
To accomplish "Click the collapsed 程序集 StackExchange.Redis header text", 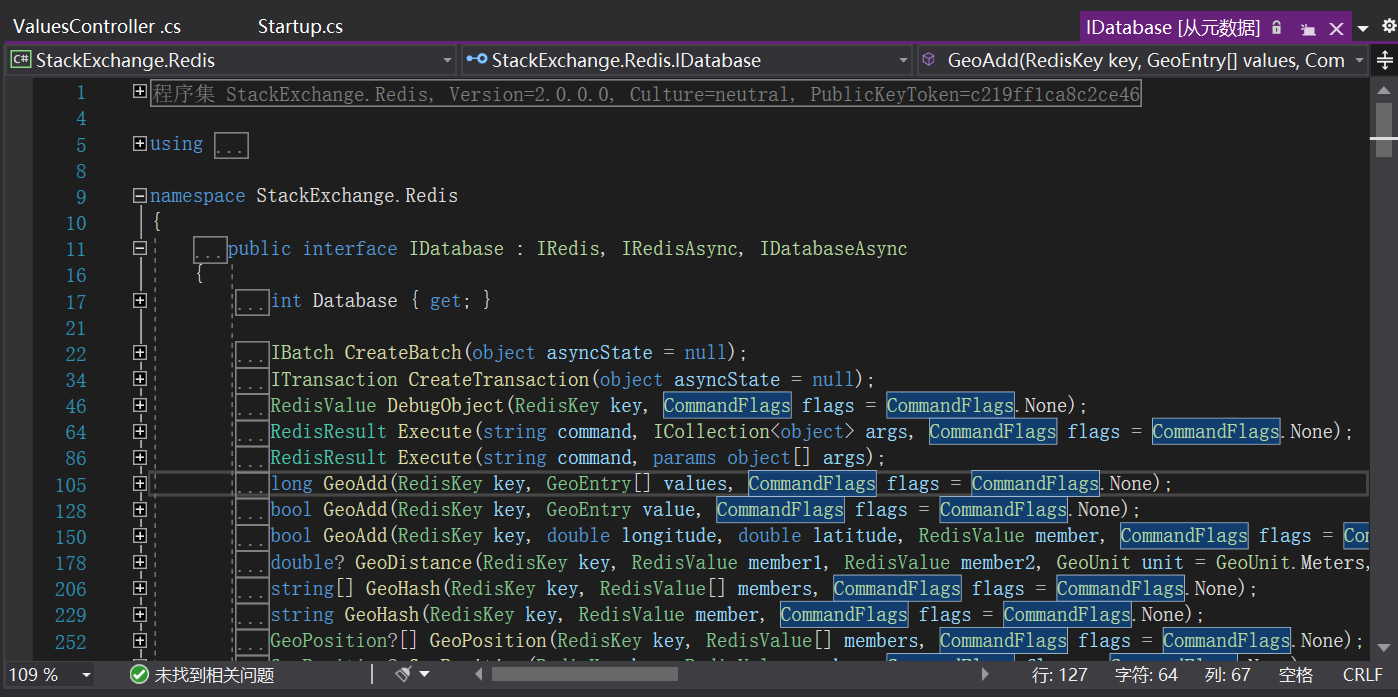I will point(645,94).
